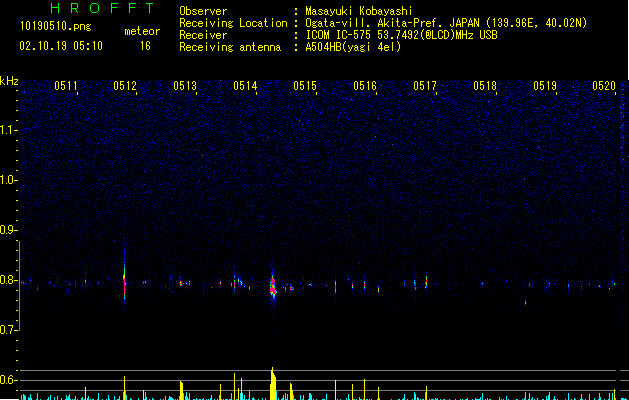The image size is (629, 400).
Task: Click the frequency 53.7492(@LCD)MHz USB
Action: [437, 35]
